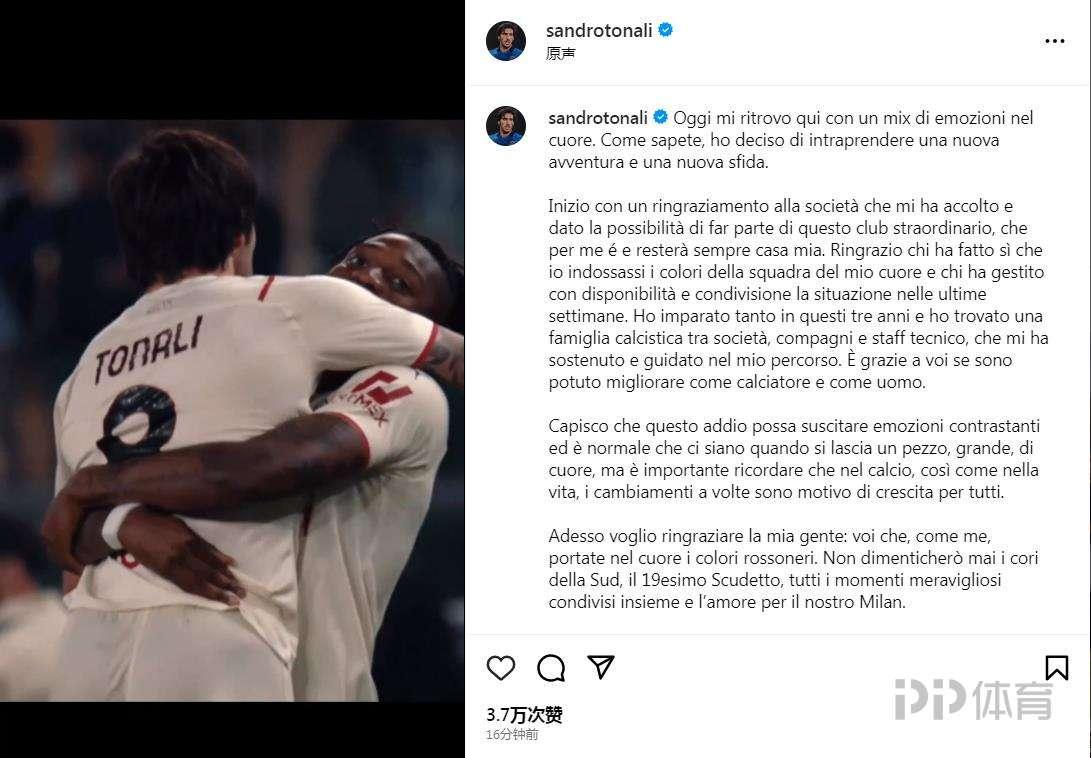Click verified badge in the caption
This screenshot has height=758, width=1091.
[x=660, y=117]
